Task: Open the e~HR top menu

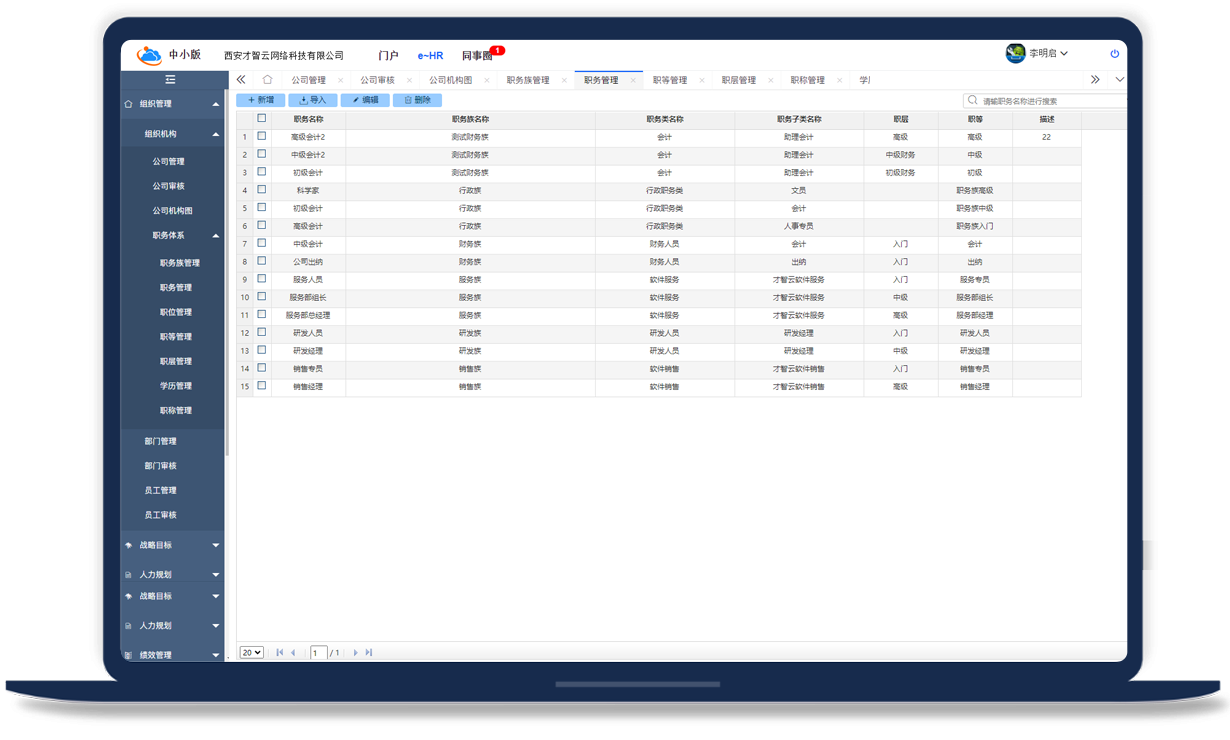Action: pos(430,56)
